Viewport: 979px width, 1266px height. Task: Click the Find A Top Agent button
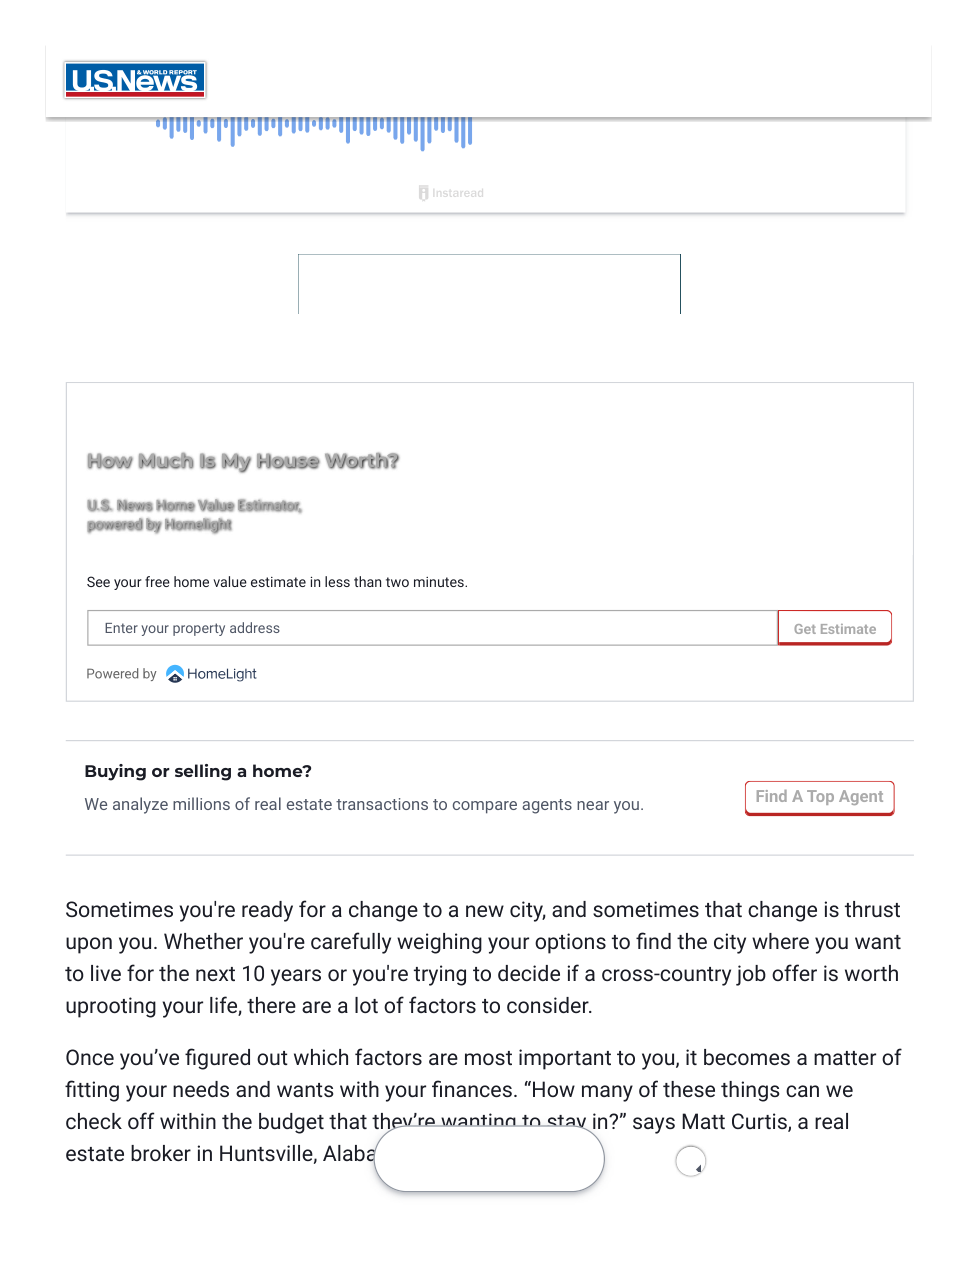click(x=819, y=798)
